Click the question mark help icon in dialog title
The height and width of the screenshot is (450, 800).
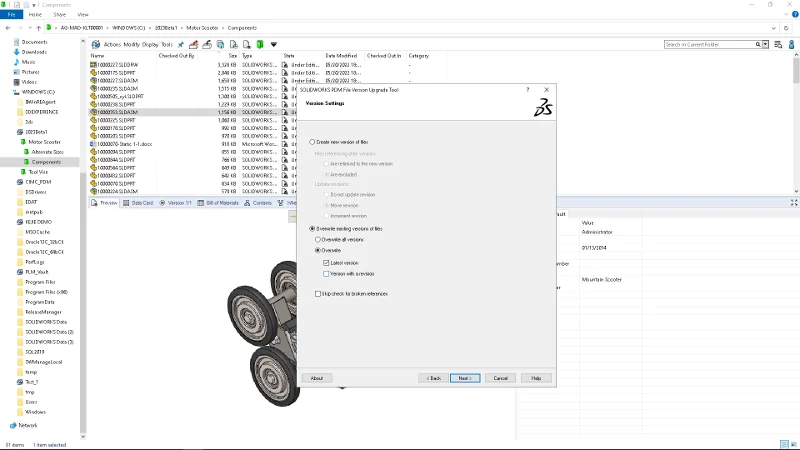[x=529, y=89]
